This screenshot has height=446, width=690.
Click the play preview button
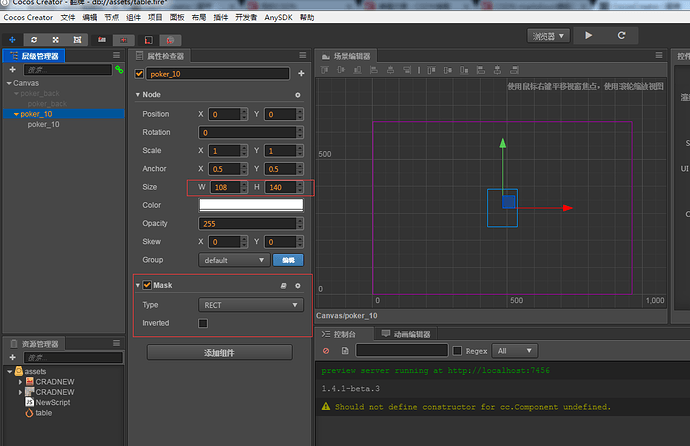pos(588,35)
